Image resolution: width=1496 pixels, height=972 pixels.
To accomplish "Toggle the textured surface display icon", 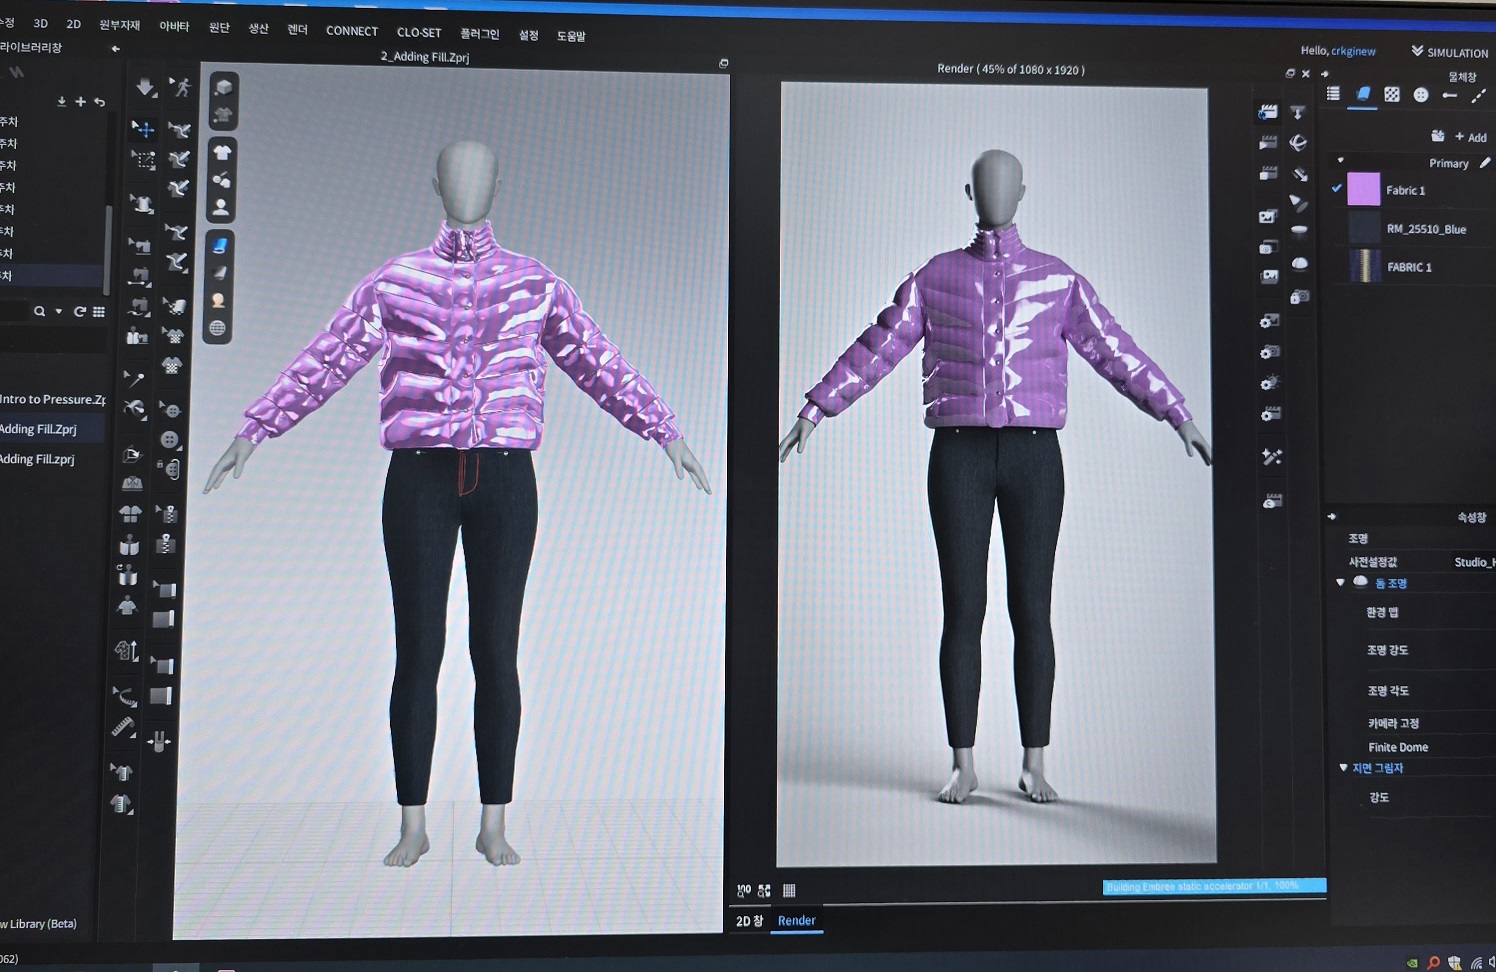I will click(221, 244).
